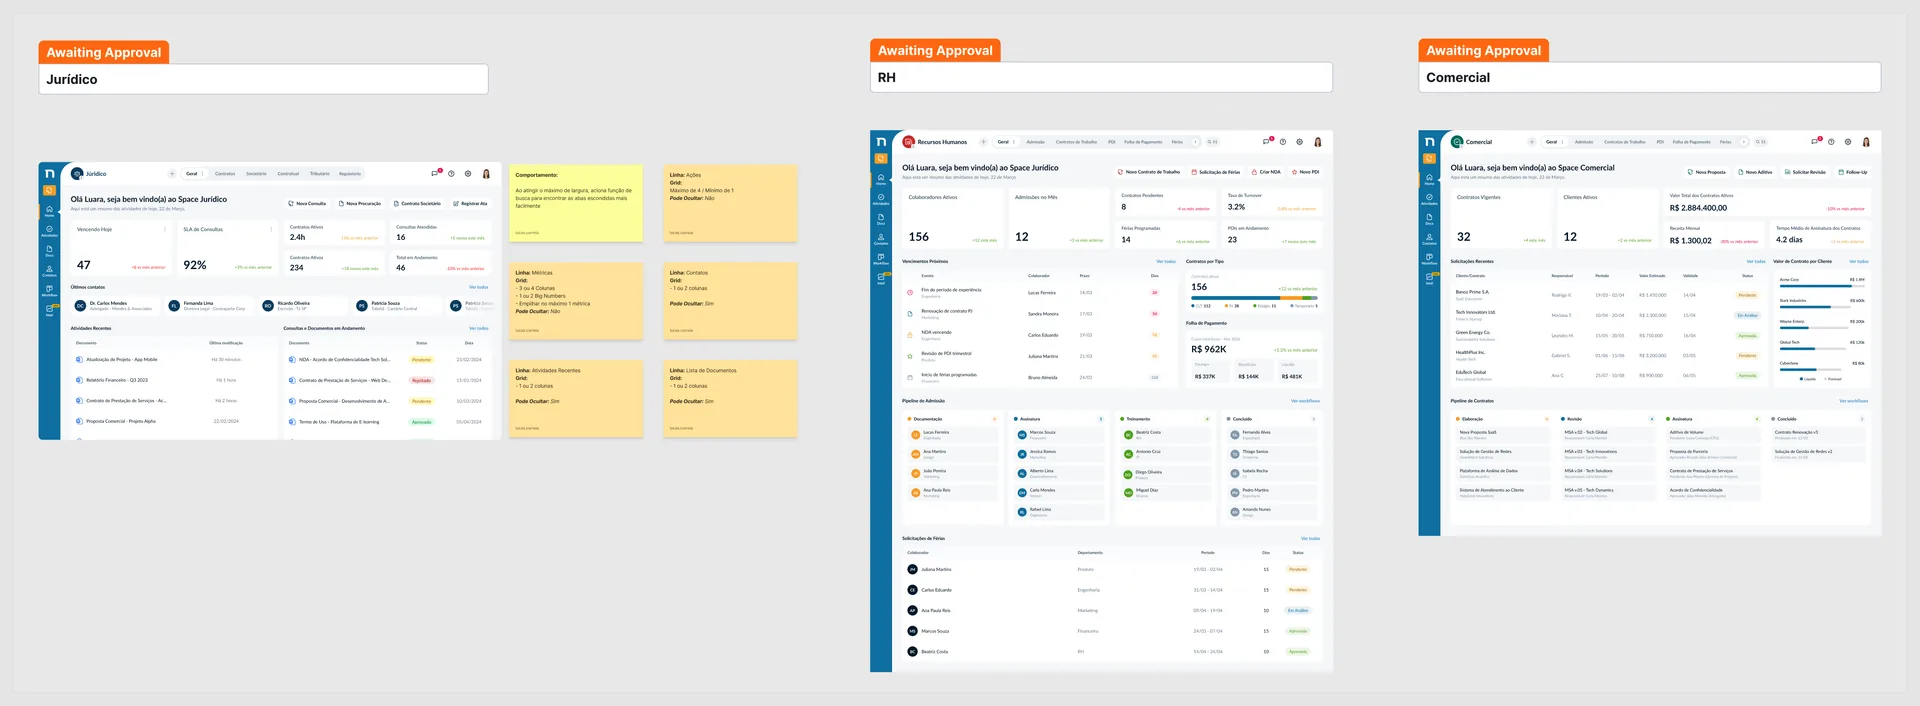Open Home icon in Comercial sidebar
This screenshot has width=1920, height=706.
1429,179
